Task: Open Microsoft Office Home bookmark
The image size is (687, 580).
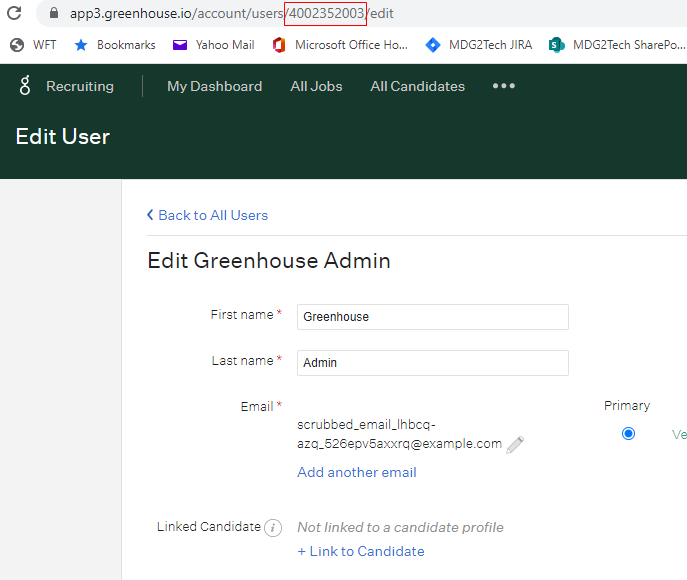Action: (x=340, y=45)
